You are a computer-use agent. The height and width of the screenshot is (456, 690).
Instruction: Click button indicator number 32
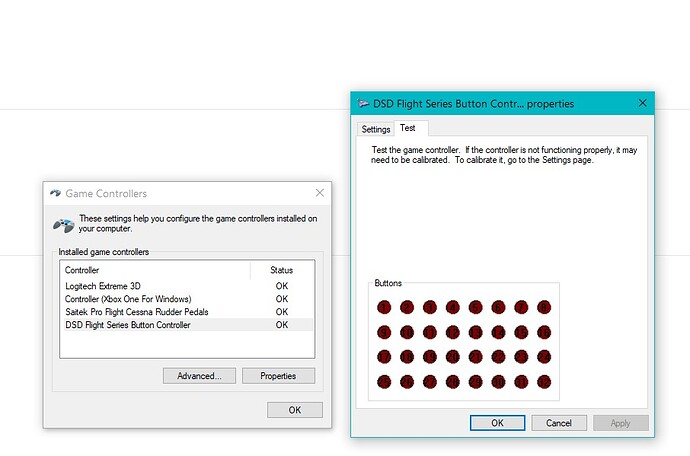pyautogui.click(x=544, y=381)
